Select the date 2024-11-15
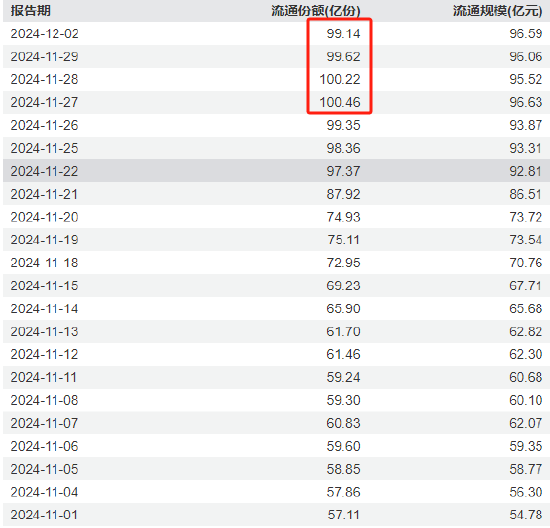 pos(45,286)
